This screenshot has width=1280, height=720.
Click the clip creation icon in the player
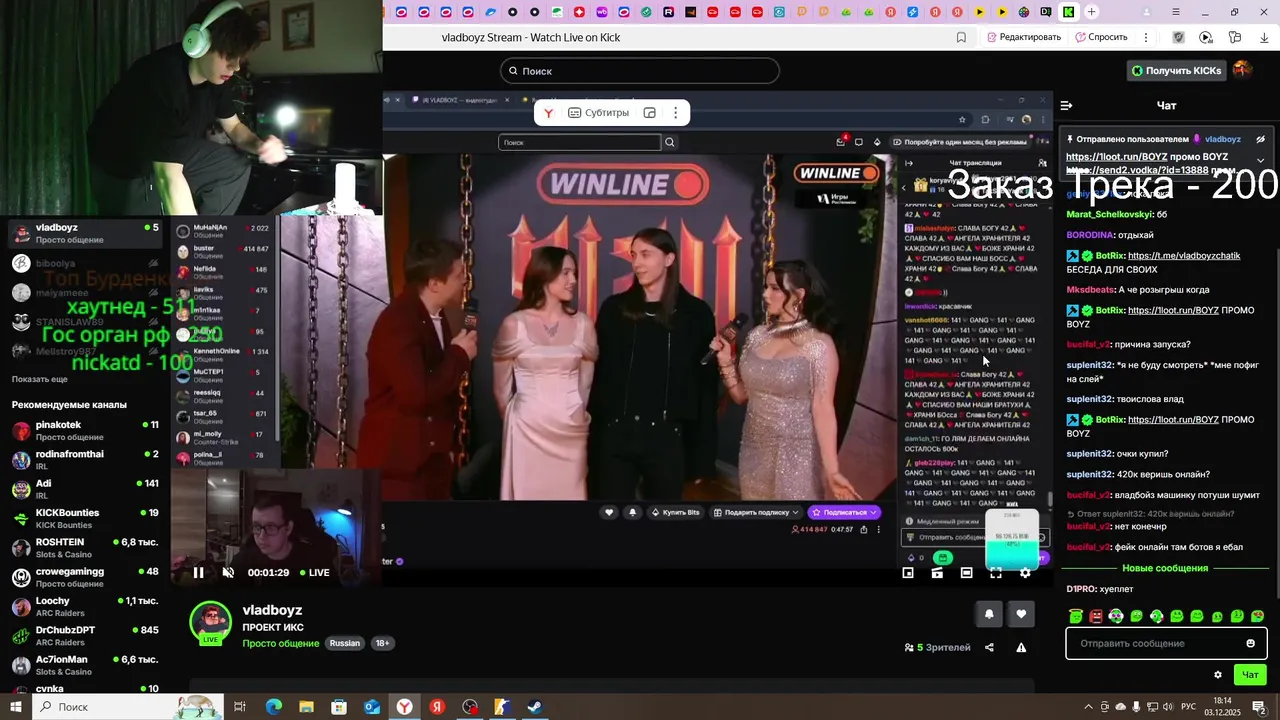937,573
